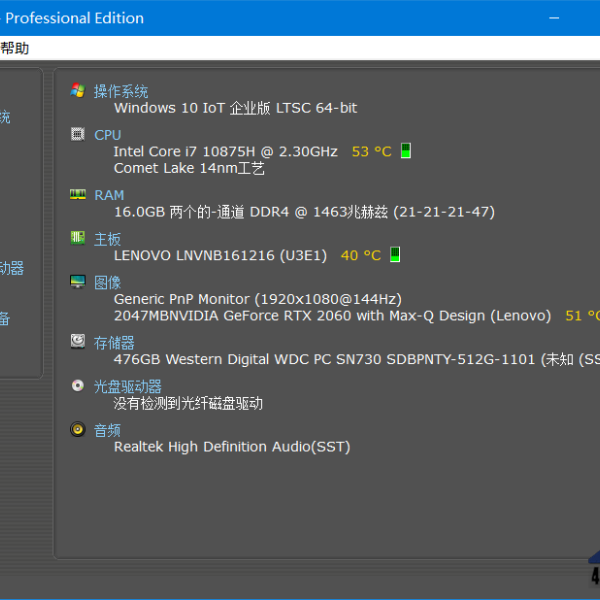Click the RAM memory stick icon
This screenshot has width=600, height=600.
tap(78, 194)
